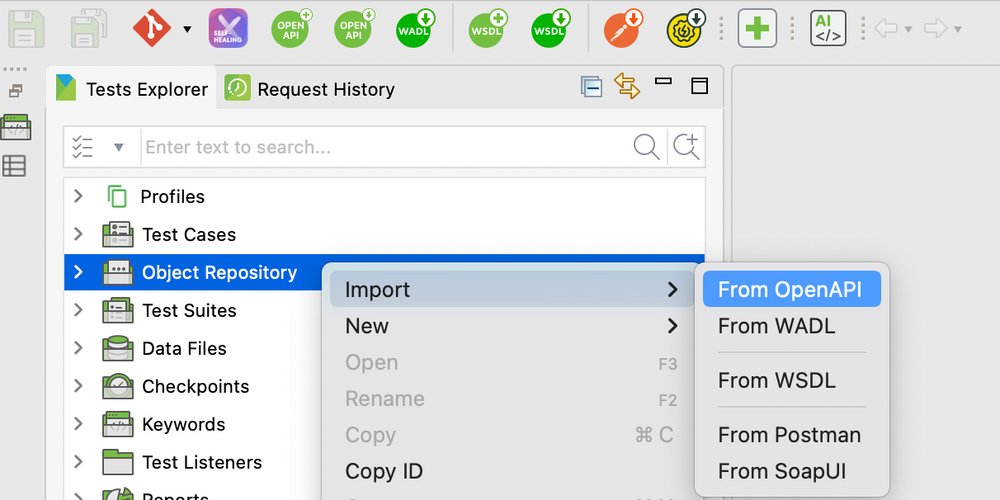Click the advanced search magnifier icon

tap(686, 147)
